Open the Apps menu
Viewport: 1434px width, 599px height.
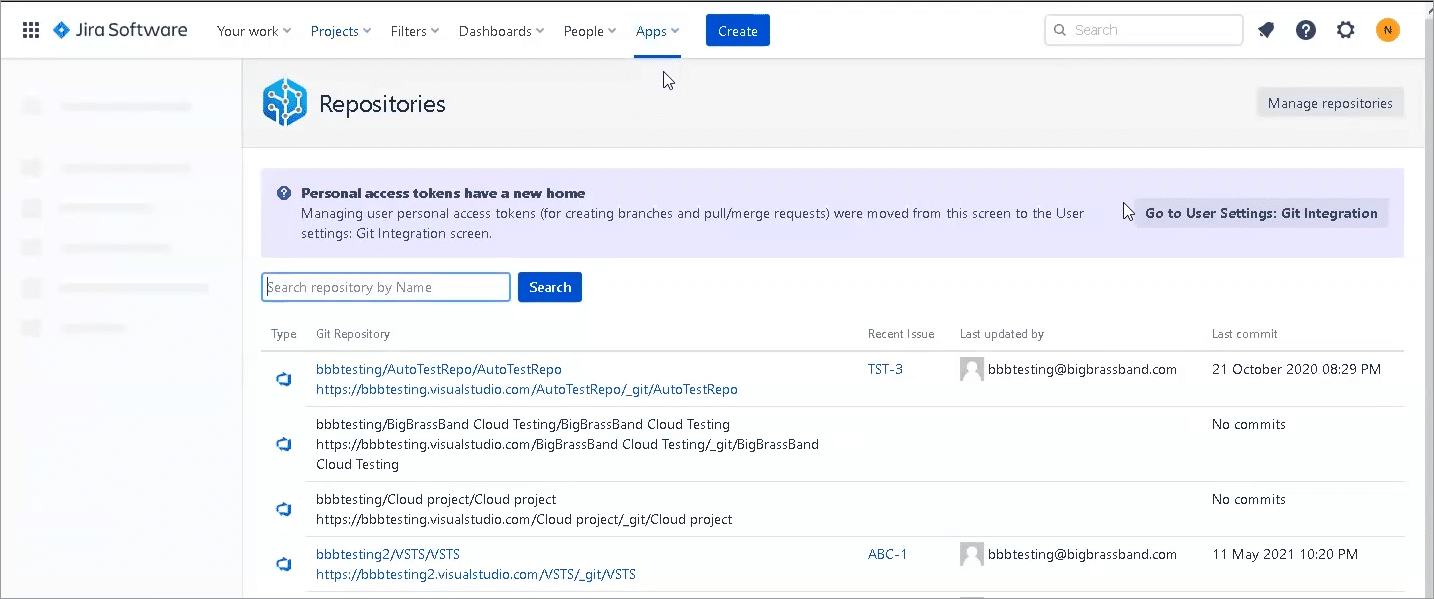coord(657,31)
